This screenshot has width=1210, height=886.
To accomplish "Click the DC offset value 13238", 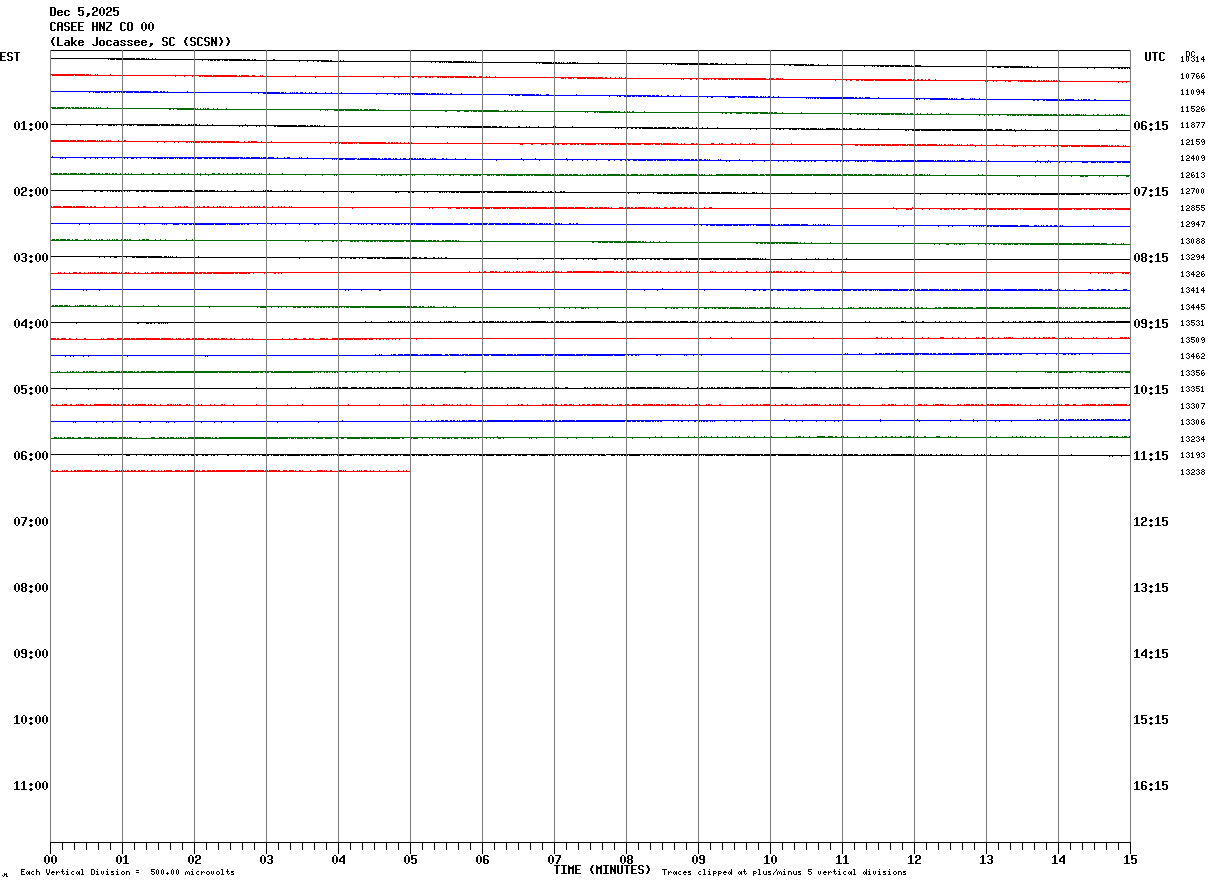I will click(1192, 472).
